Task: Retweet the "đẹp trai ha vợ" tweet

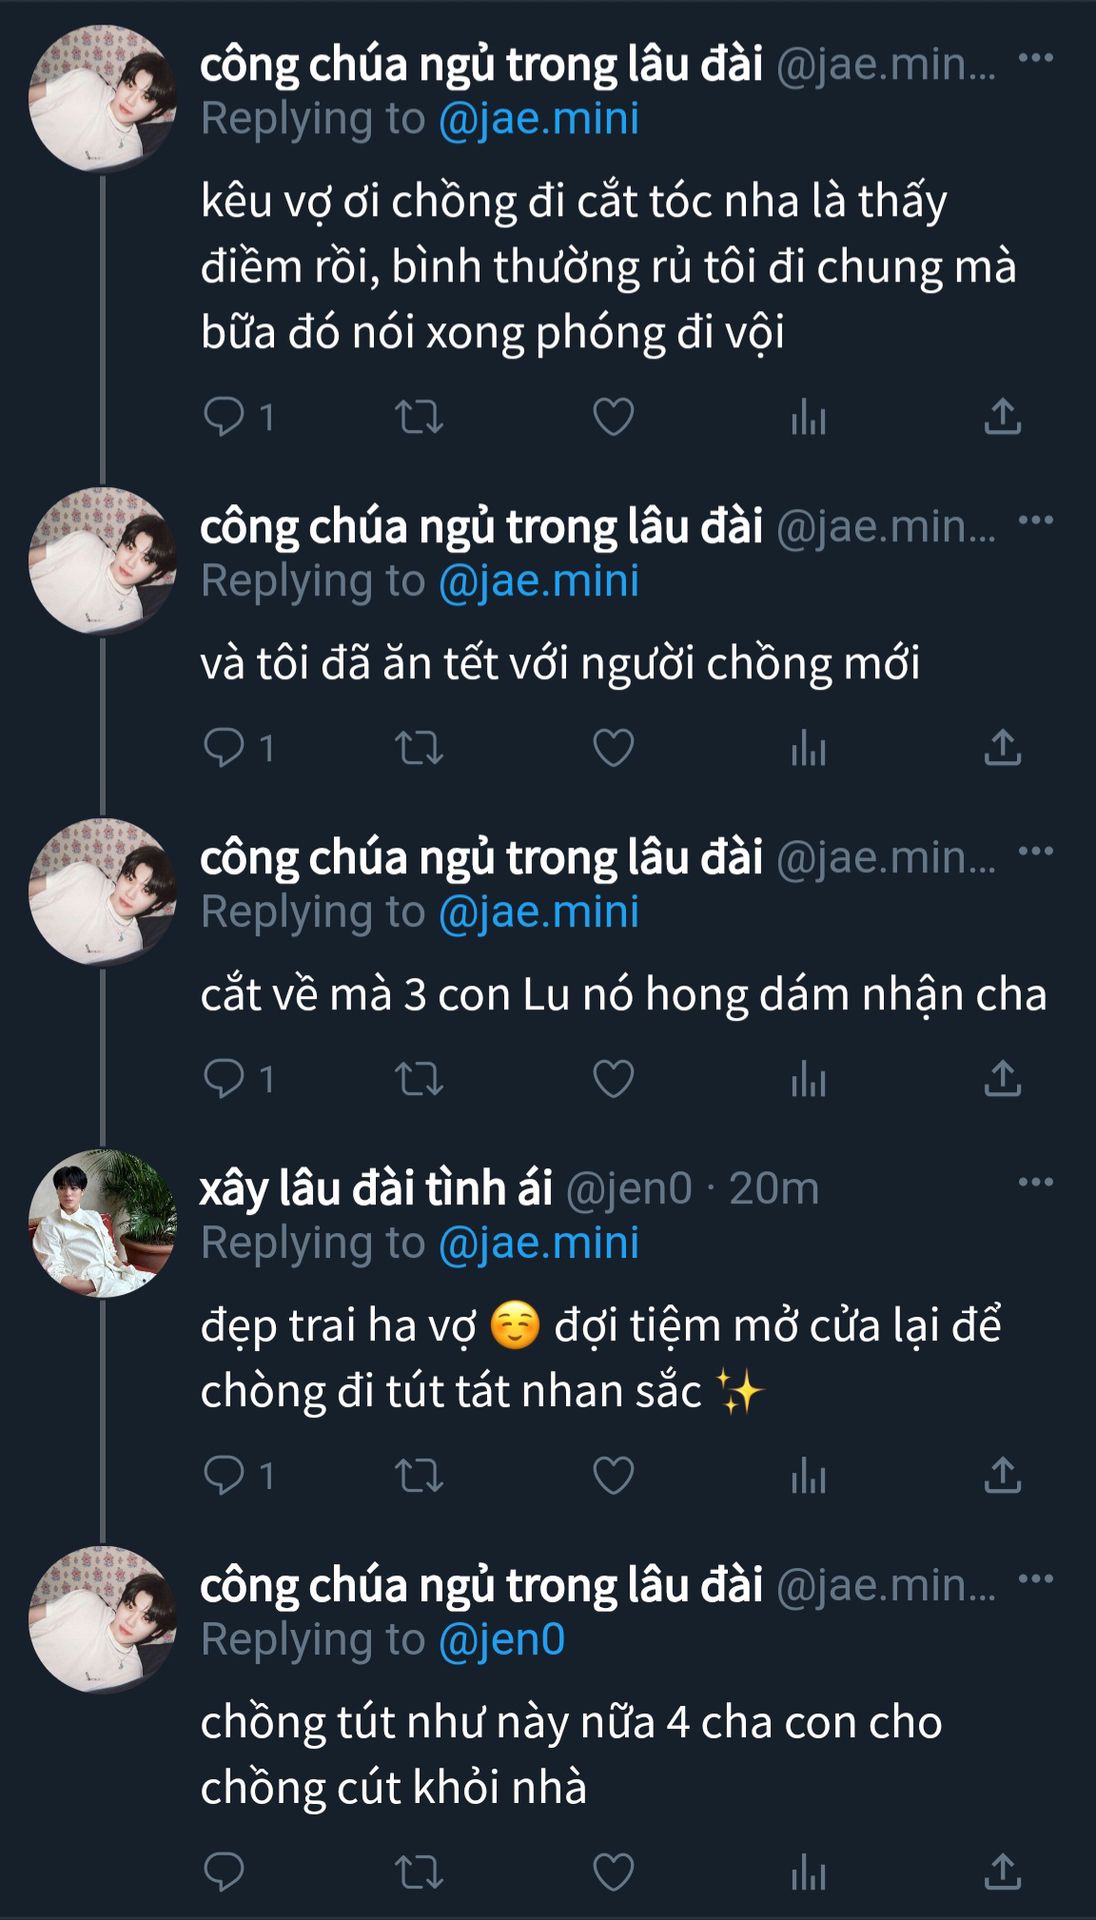Action: coord(419,1475)
